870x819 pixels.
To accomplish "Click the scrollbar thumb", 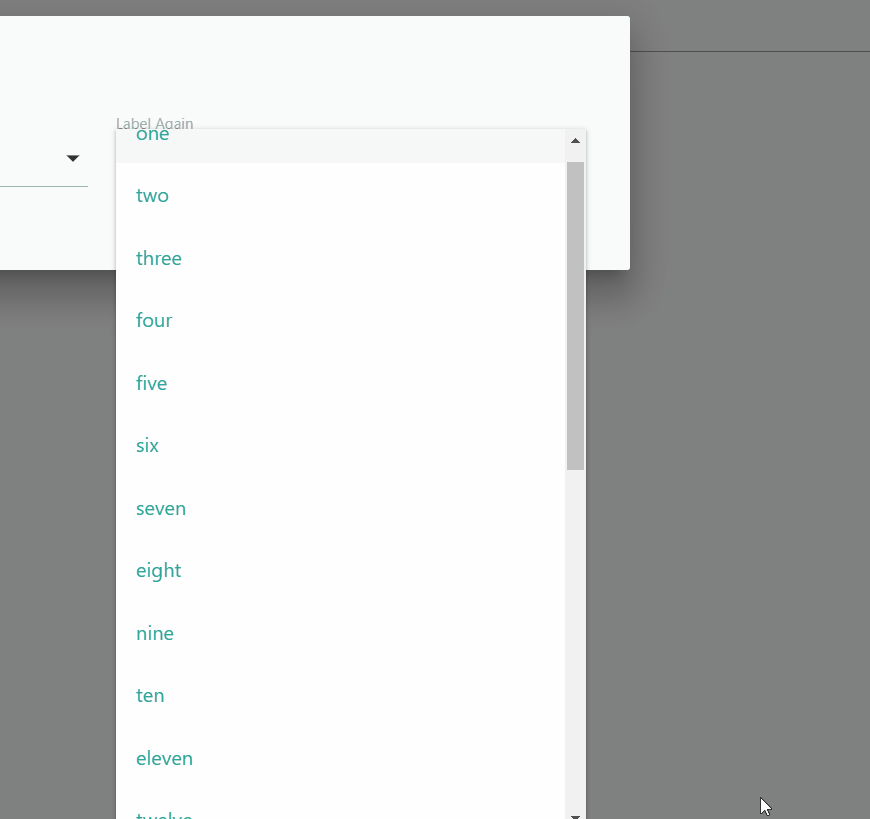I will (576, 310).
